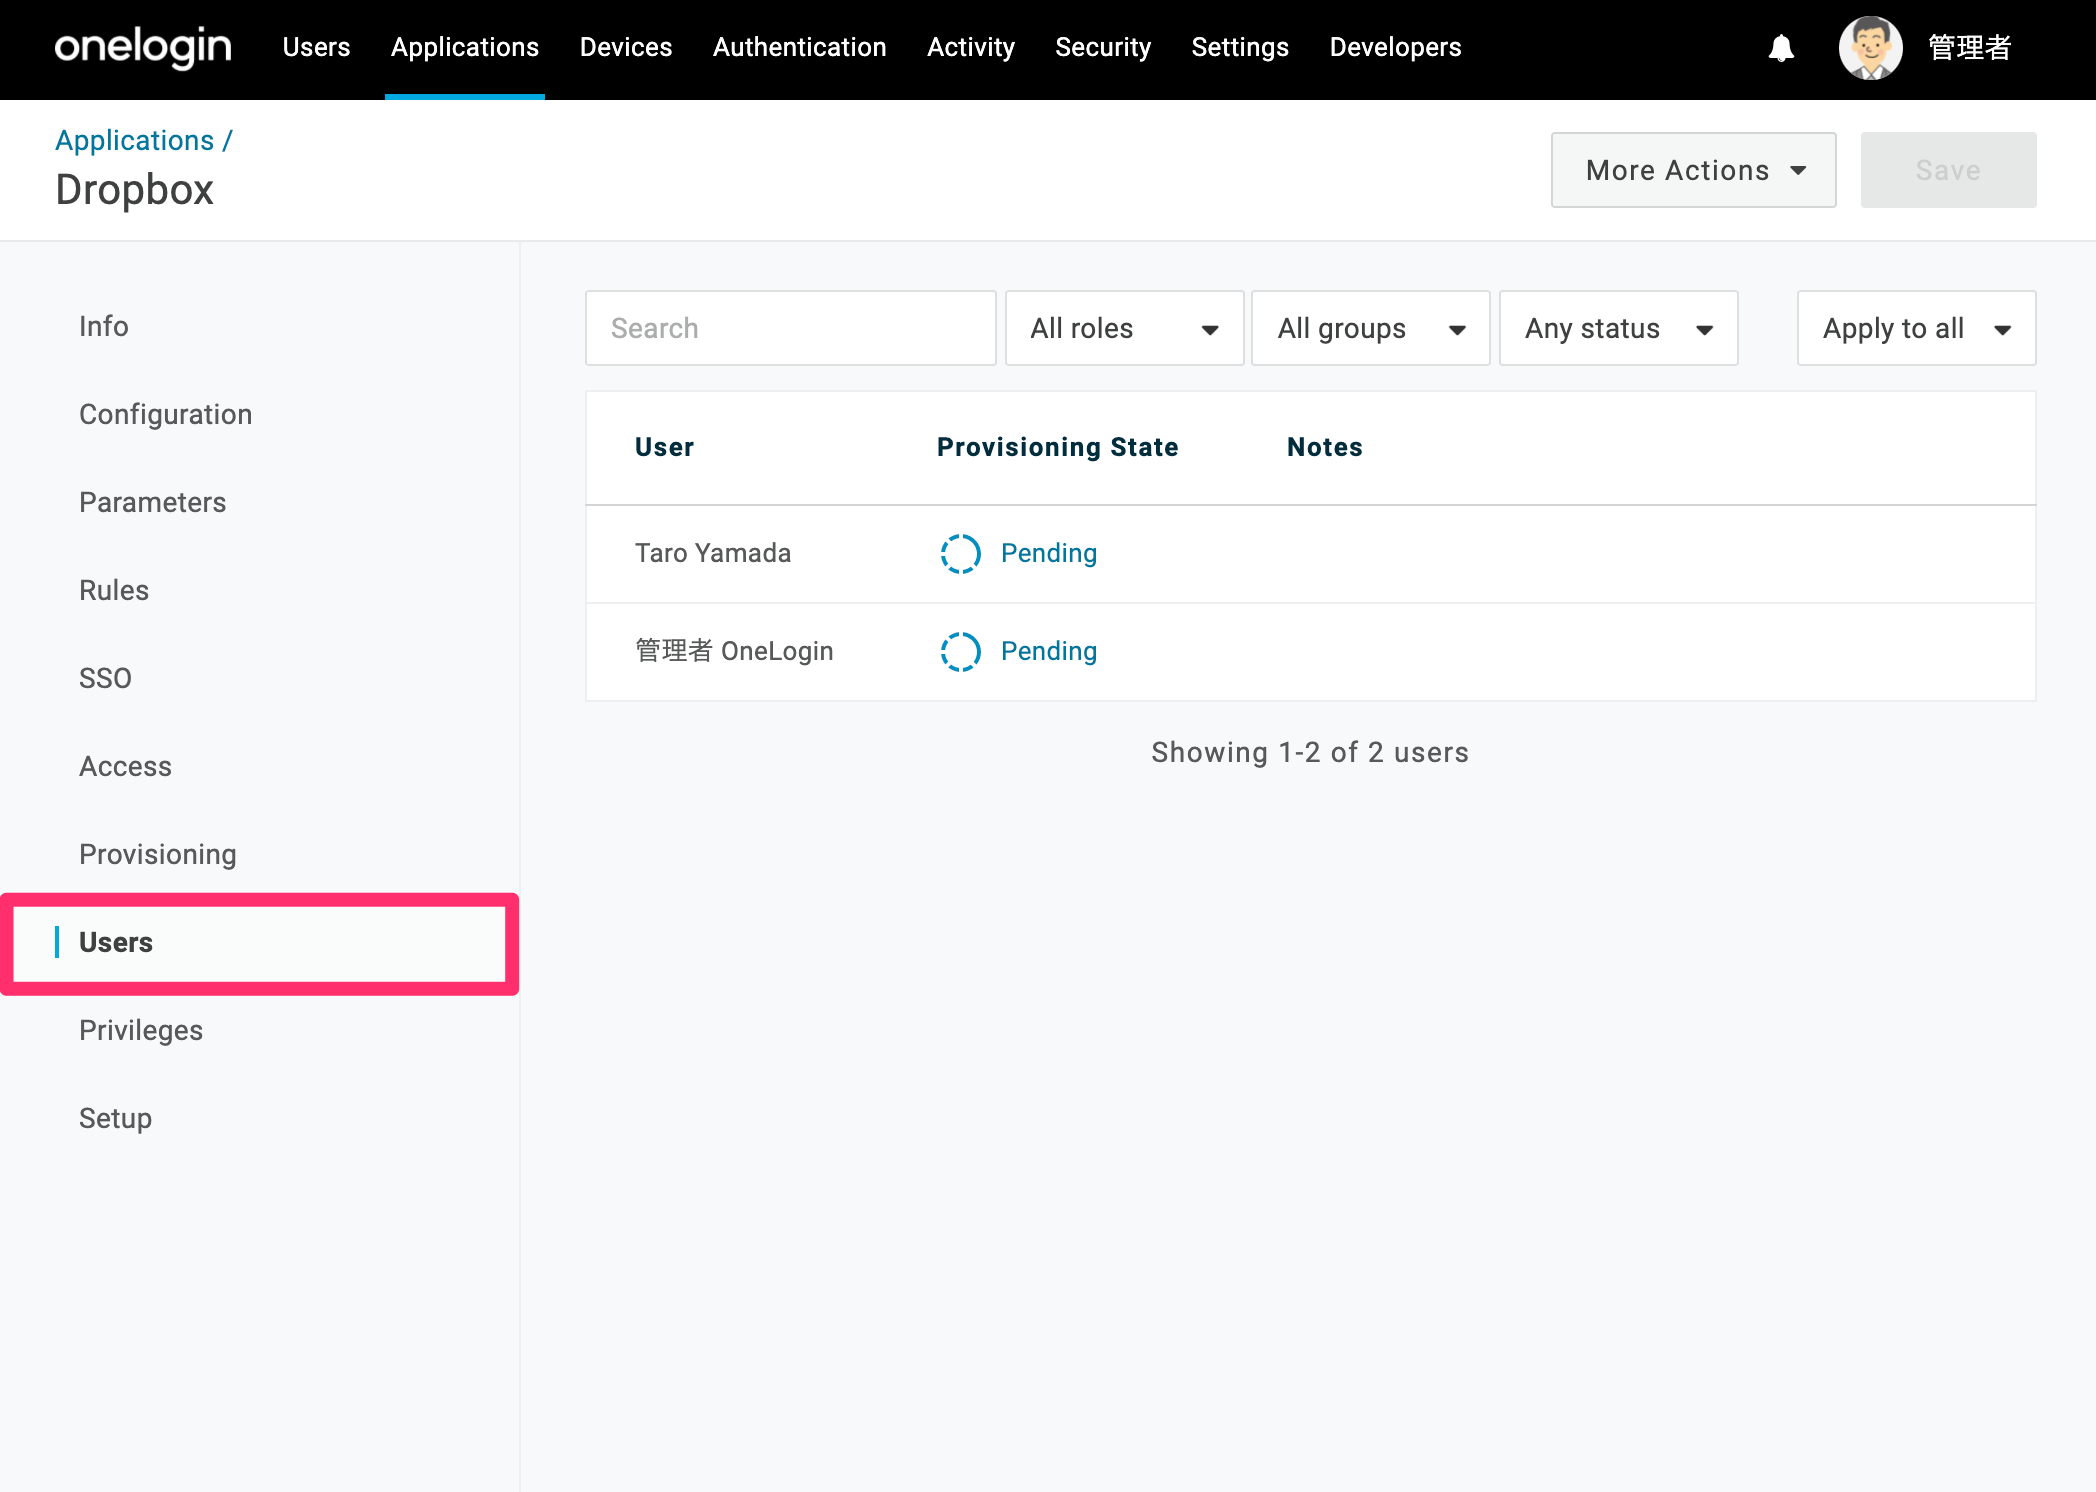The width and height of the screenshot is (2096, 1492).
Task: Open the Settings navigation menu
Action: pyautogui.click(x=1240, y=47)
